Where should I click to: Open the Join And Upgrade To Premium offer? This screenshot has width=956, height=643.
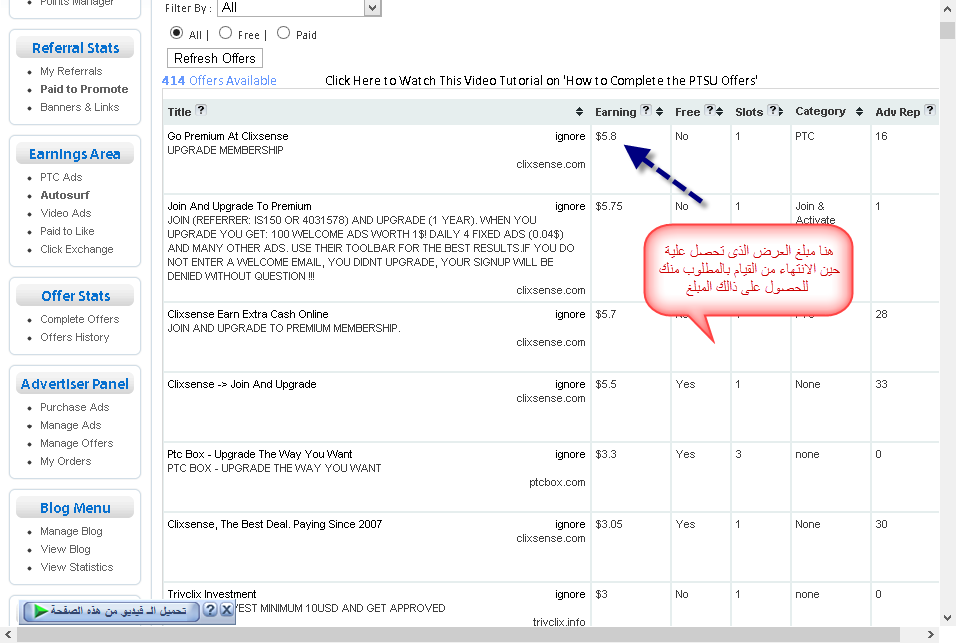[x=240, y=207]
